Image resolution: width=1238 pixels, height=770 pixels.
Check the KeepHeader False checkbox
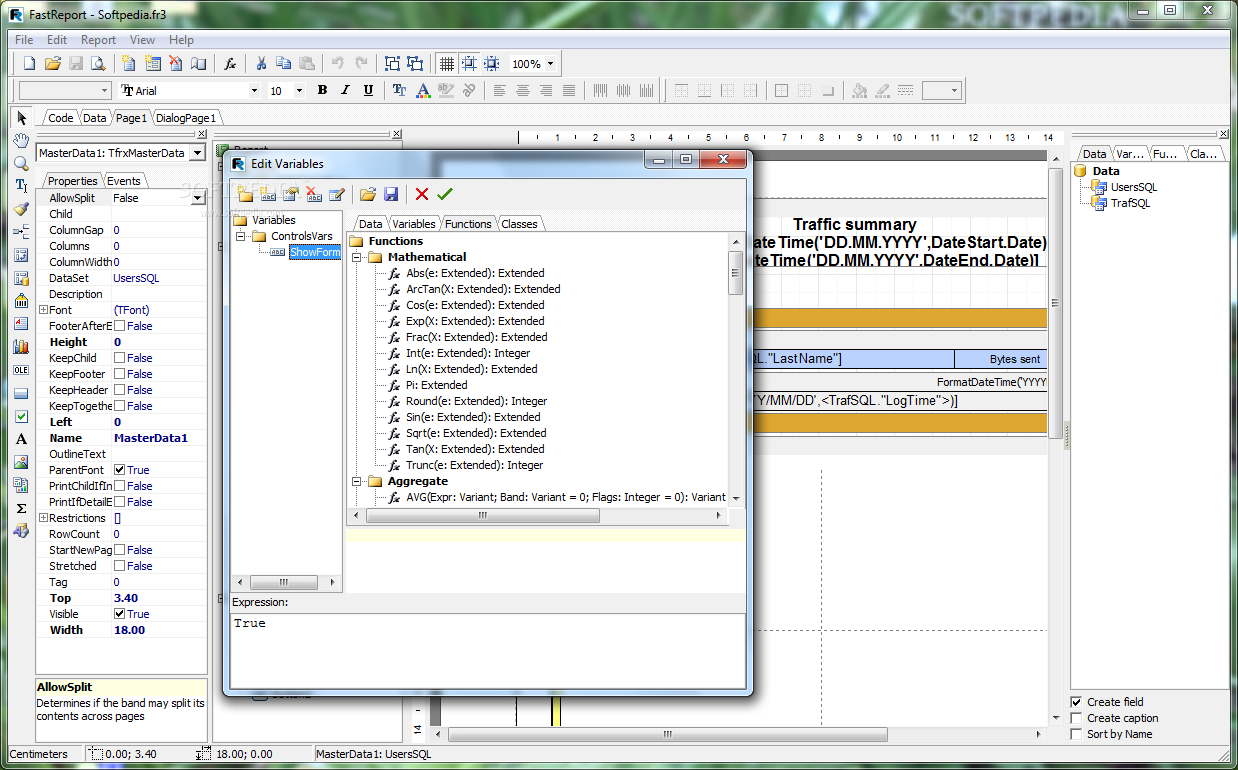(x=120, y=390)
